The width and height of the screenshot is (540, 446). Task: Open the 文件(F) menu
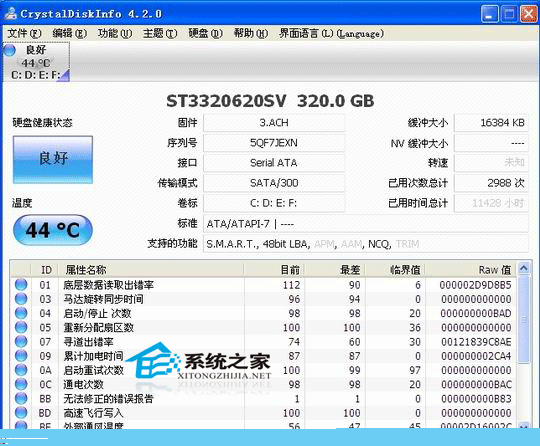[x=24, y=33]
